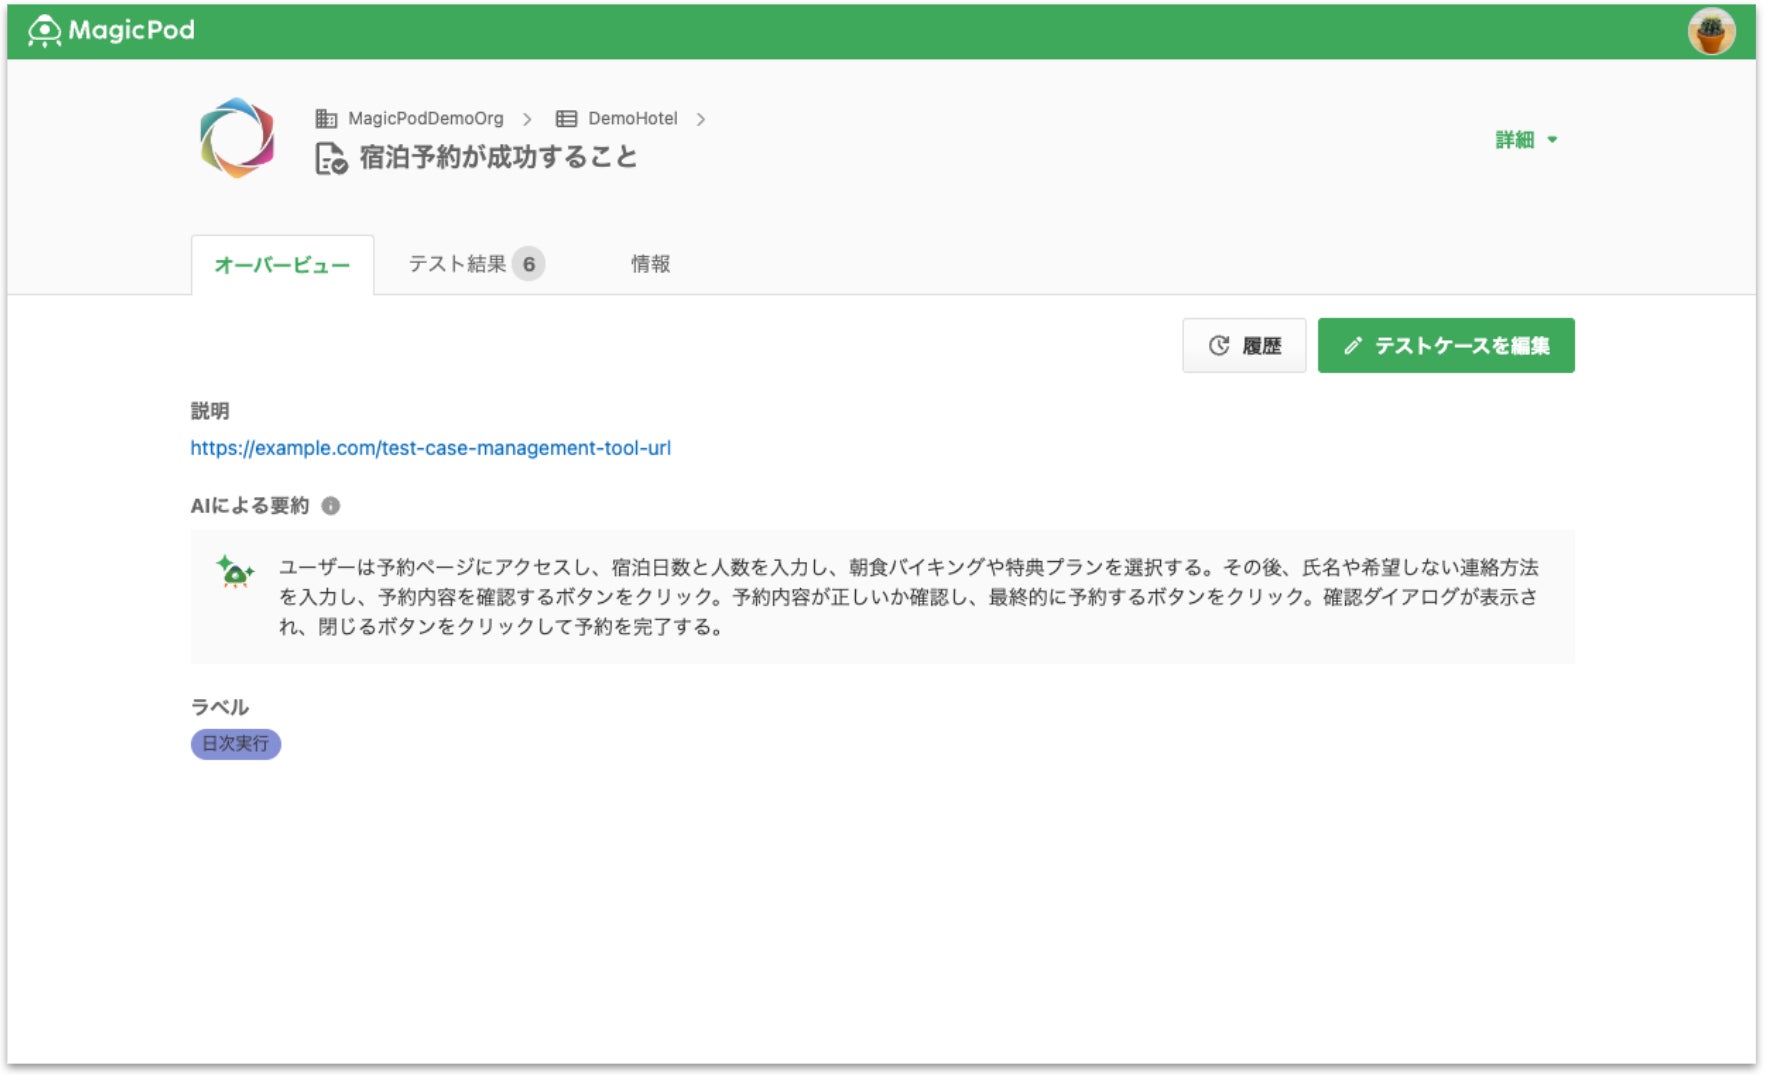
Task: Select the オーバービュー tab
Action: [x=282, y=265]
